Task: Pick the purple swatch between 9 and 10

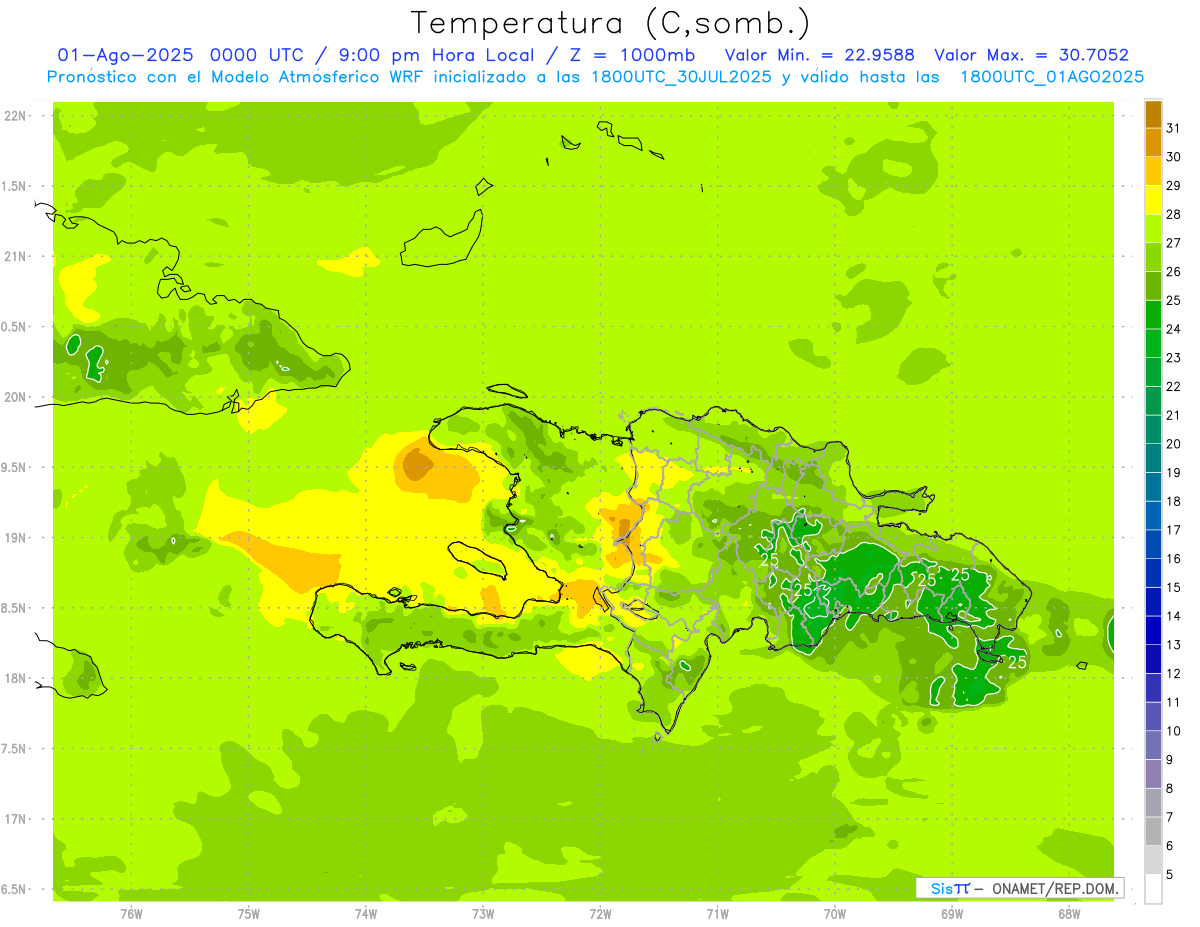Action: [x=1153, y=745]
